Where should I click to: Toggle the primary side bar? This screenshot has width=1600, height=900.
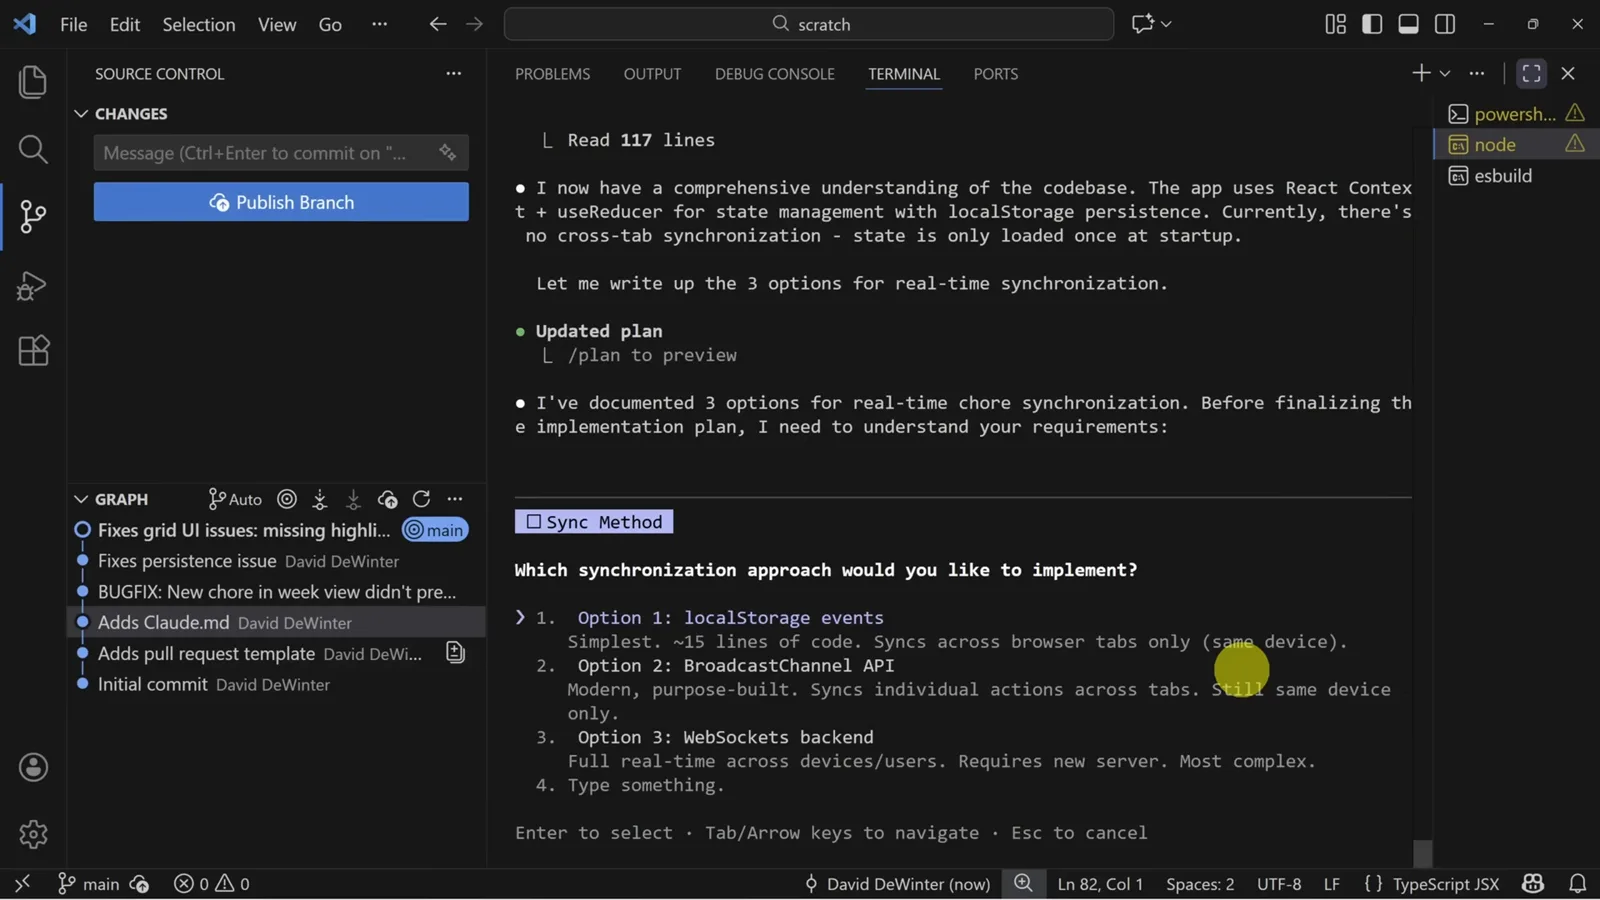1372,24
